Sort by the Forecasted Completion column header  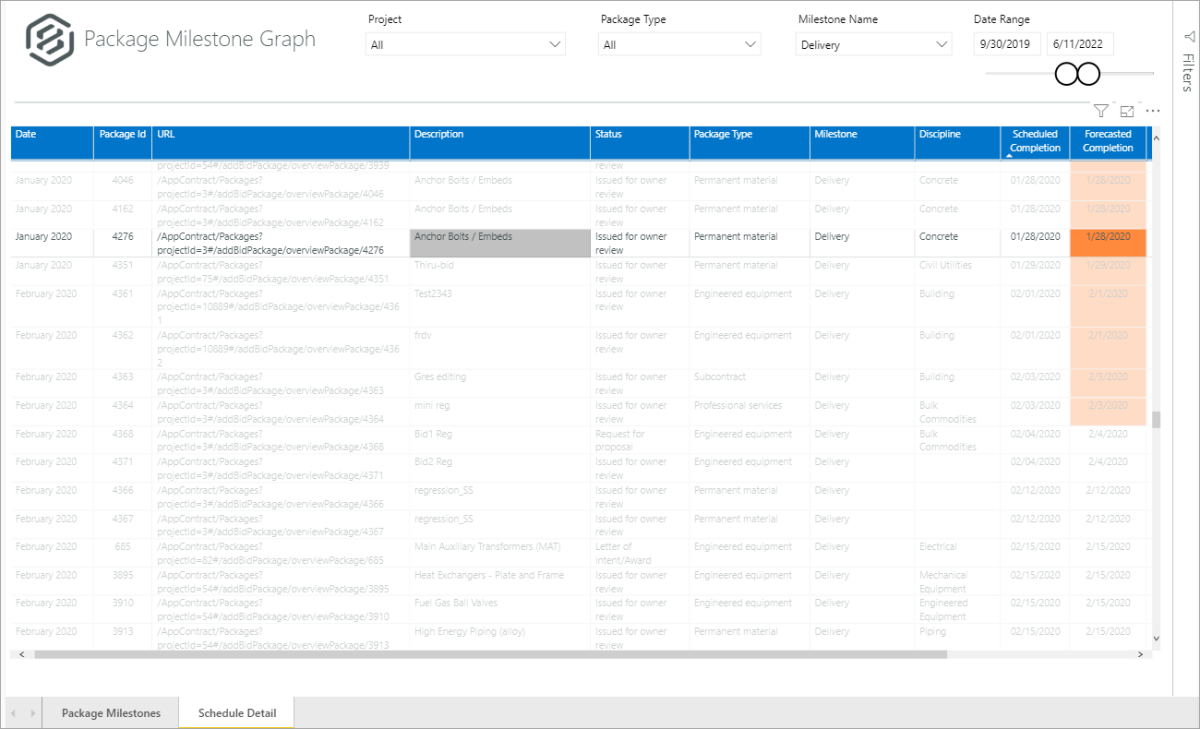tap(1107, 141)
